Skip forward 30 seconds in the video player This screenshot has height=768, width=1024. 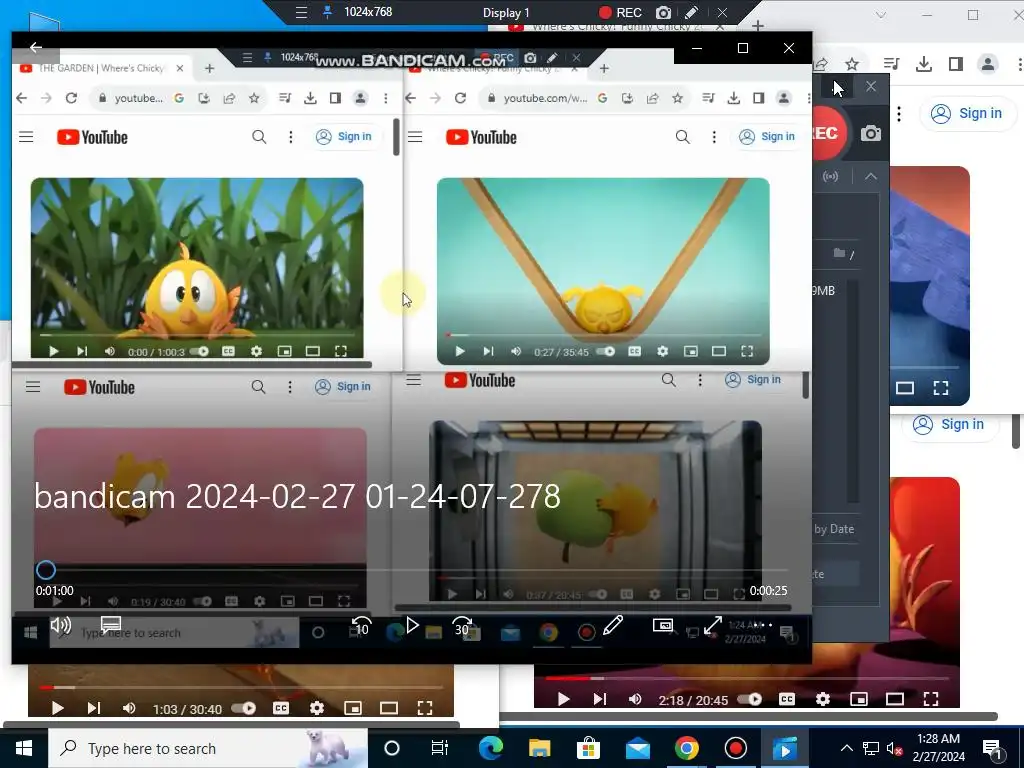pos(462,626)
